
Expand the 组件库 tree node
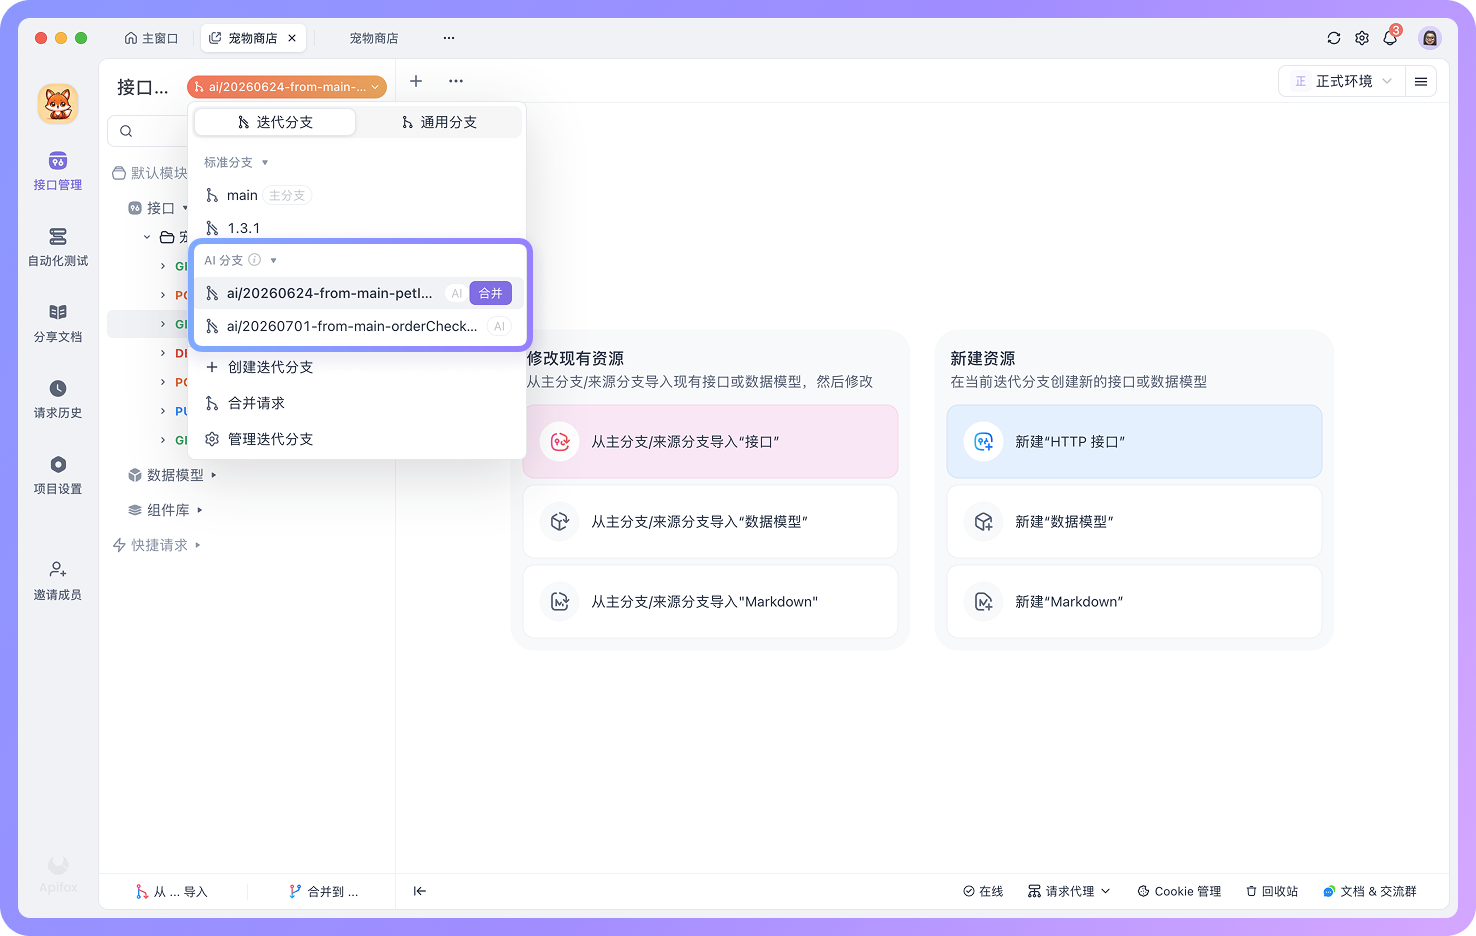[199, 510]
